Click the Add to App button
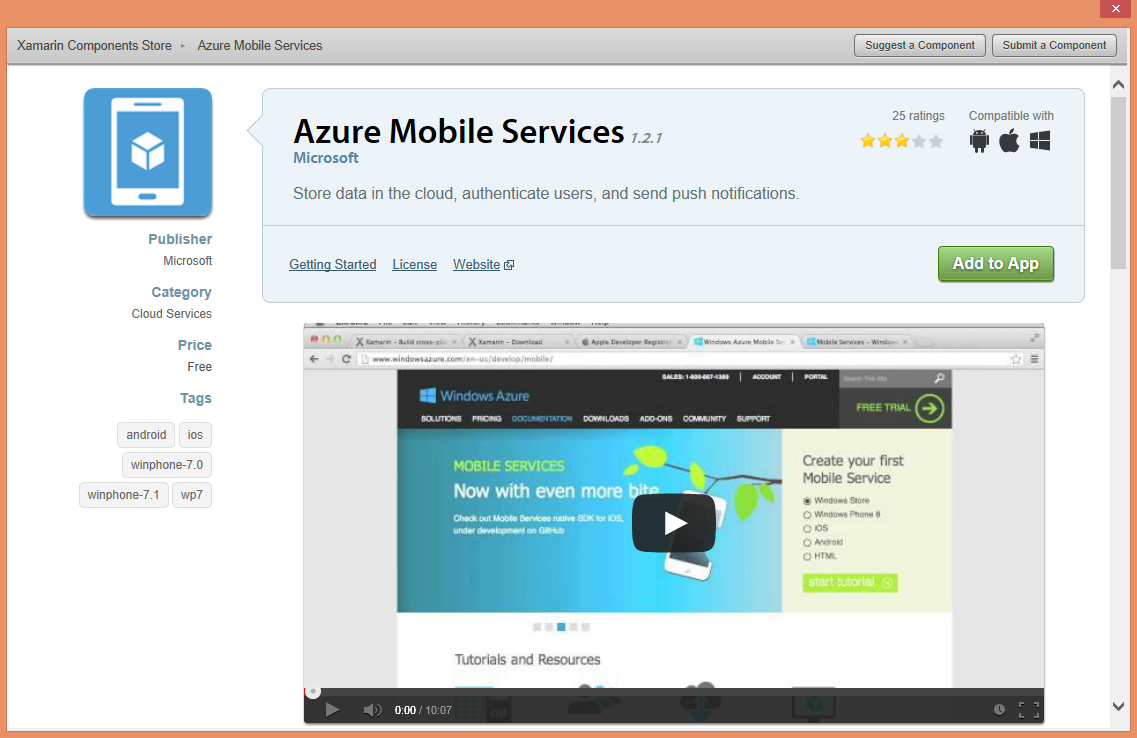 click(995, 264)
